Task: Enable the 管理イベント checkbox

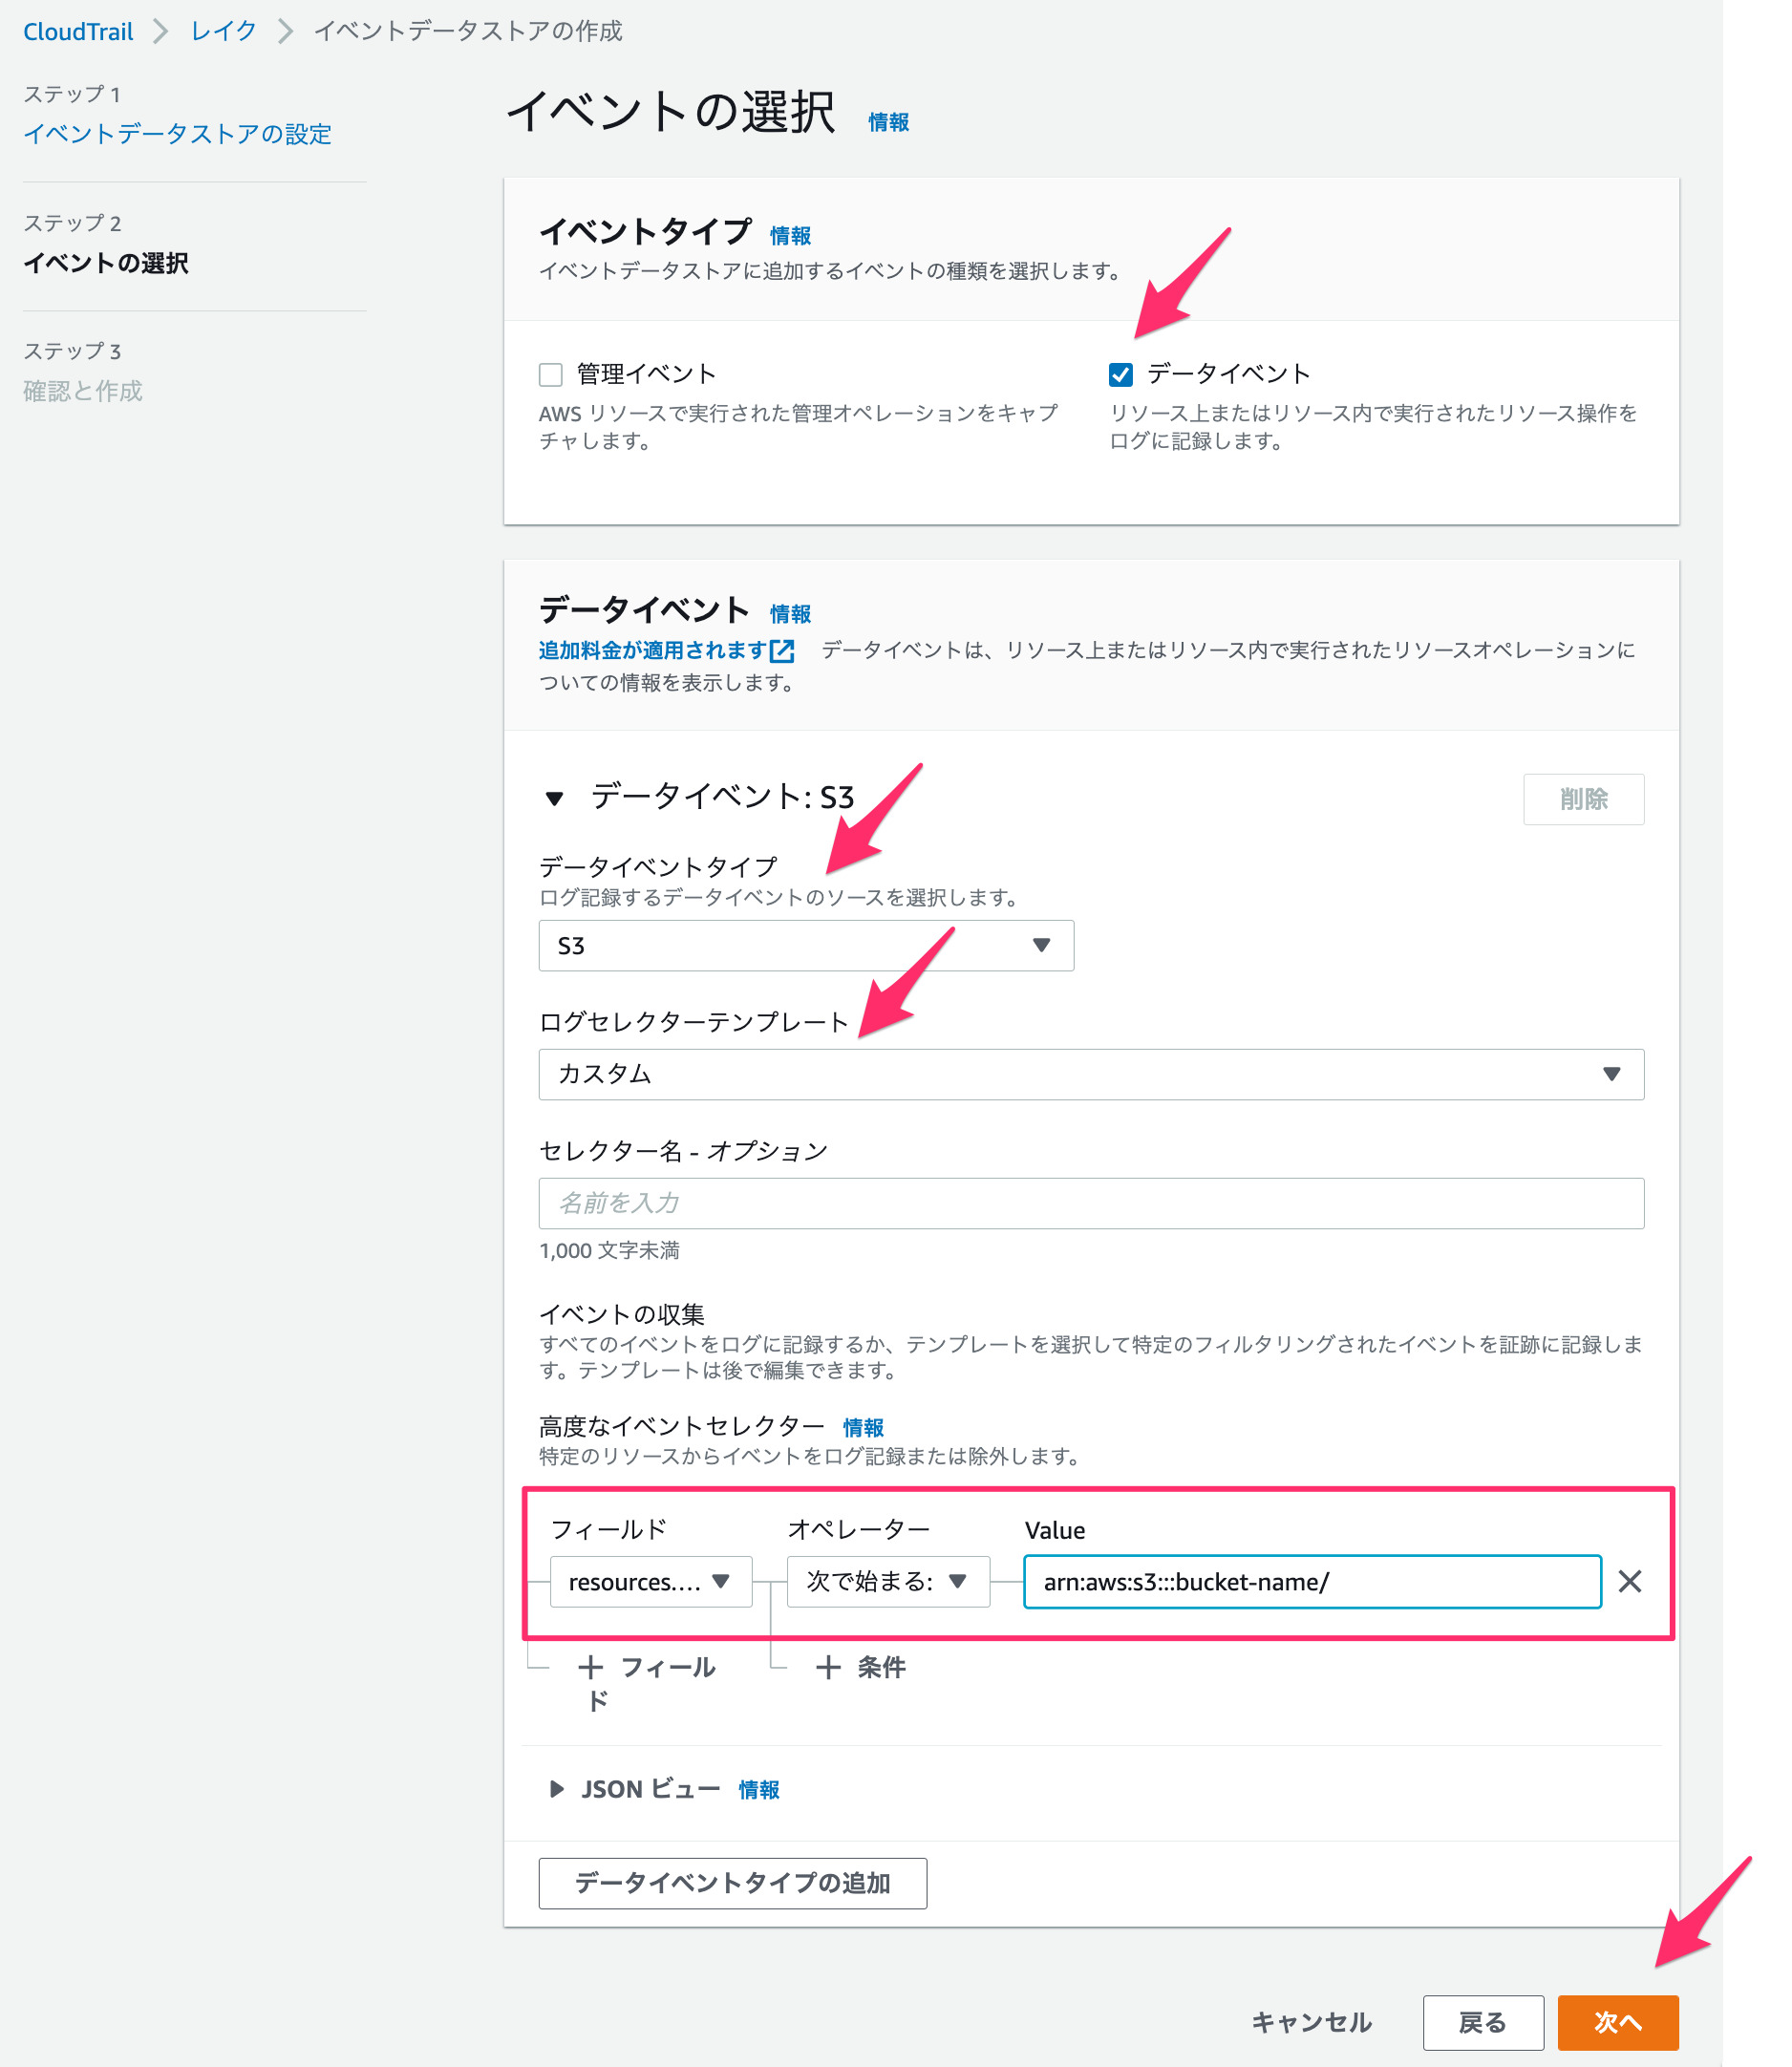Action: [x=551, y=373]
